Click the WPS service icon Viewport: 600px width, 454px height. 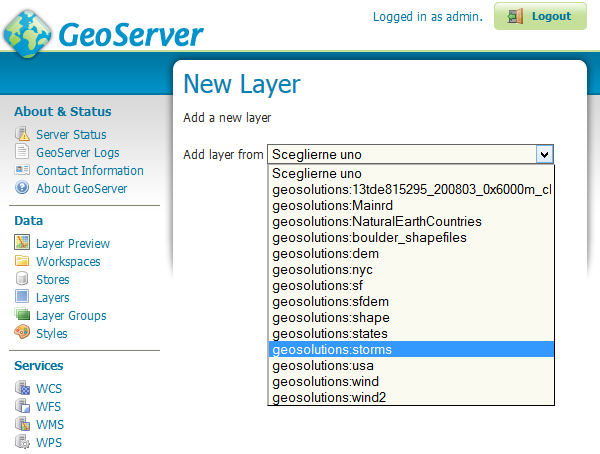(22, 441)
